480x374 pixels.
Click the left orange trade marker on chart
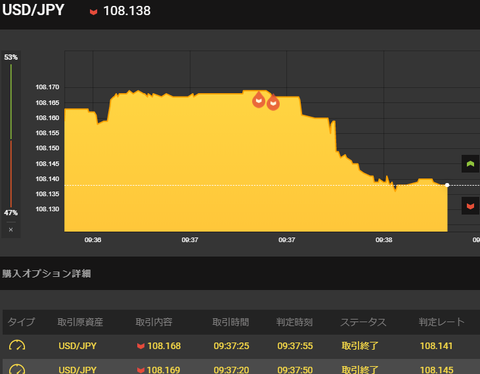click(x=259, y=100)
